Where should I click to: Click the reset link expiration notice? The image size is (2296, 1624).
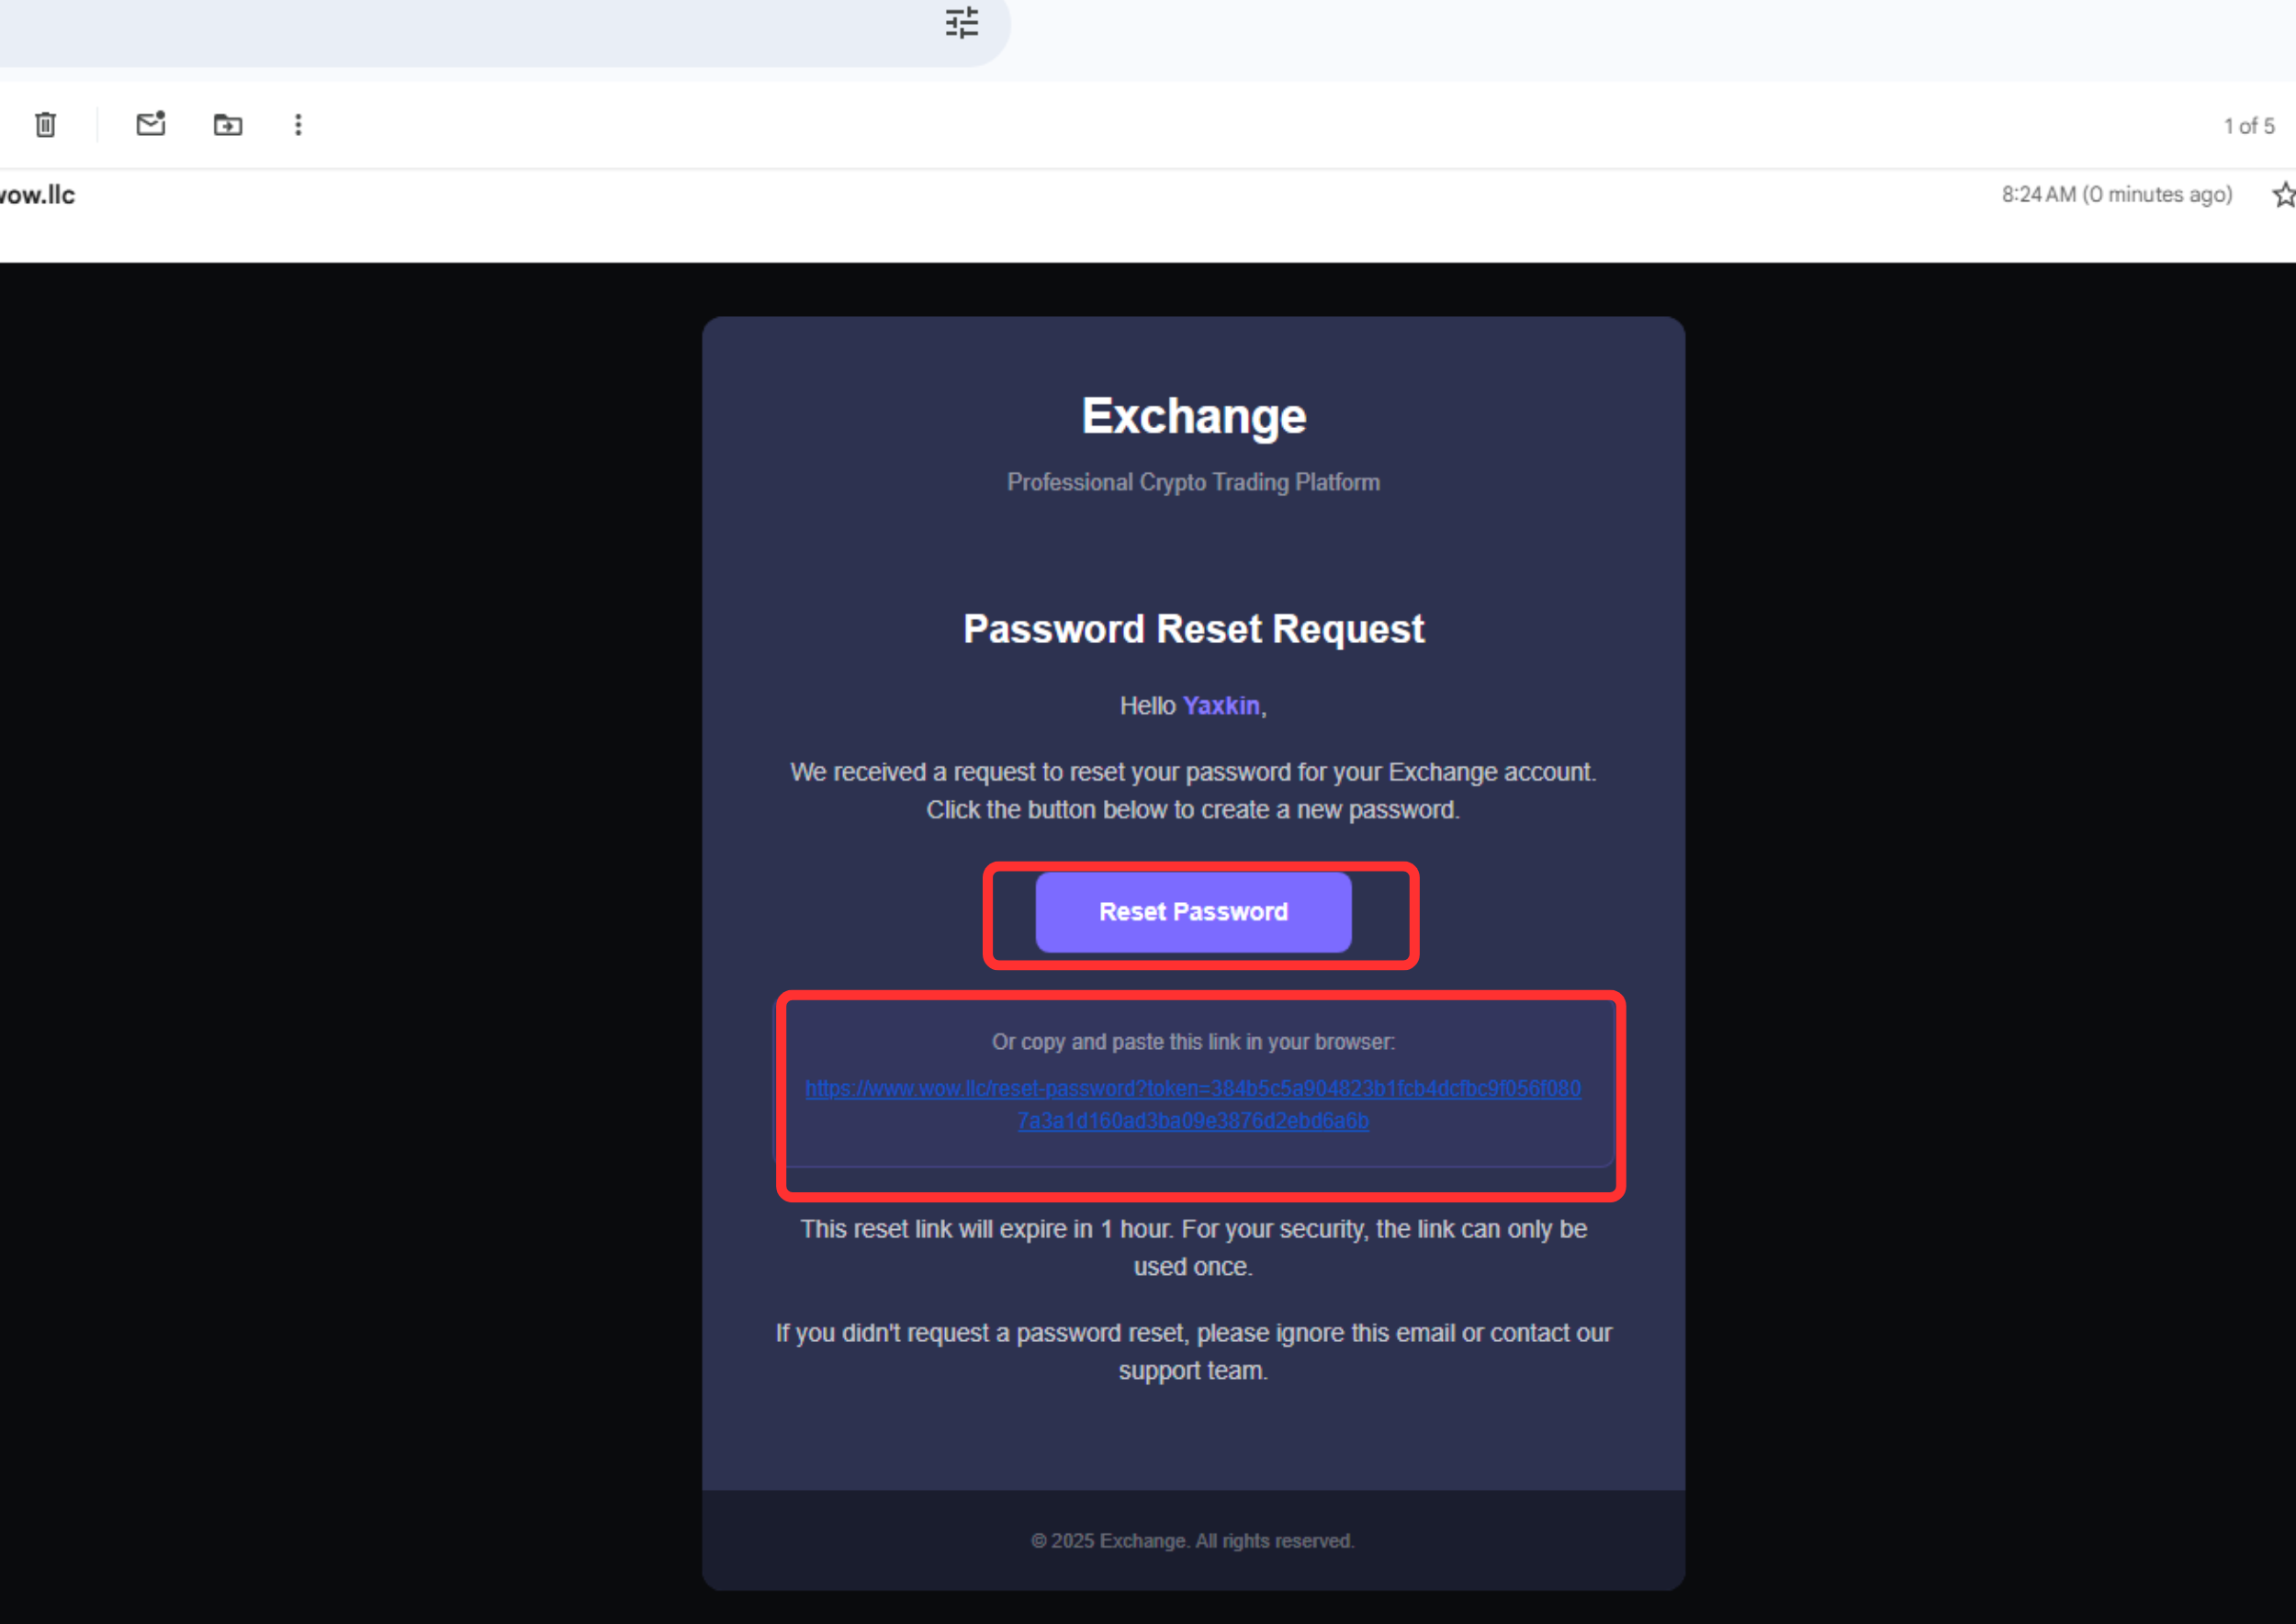tap(1192, 1247)
